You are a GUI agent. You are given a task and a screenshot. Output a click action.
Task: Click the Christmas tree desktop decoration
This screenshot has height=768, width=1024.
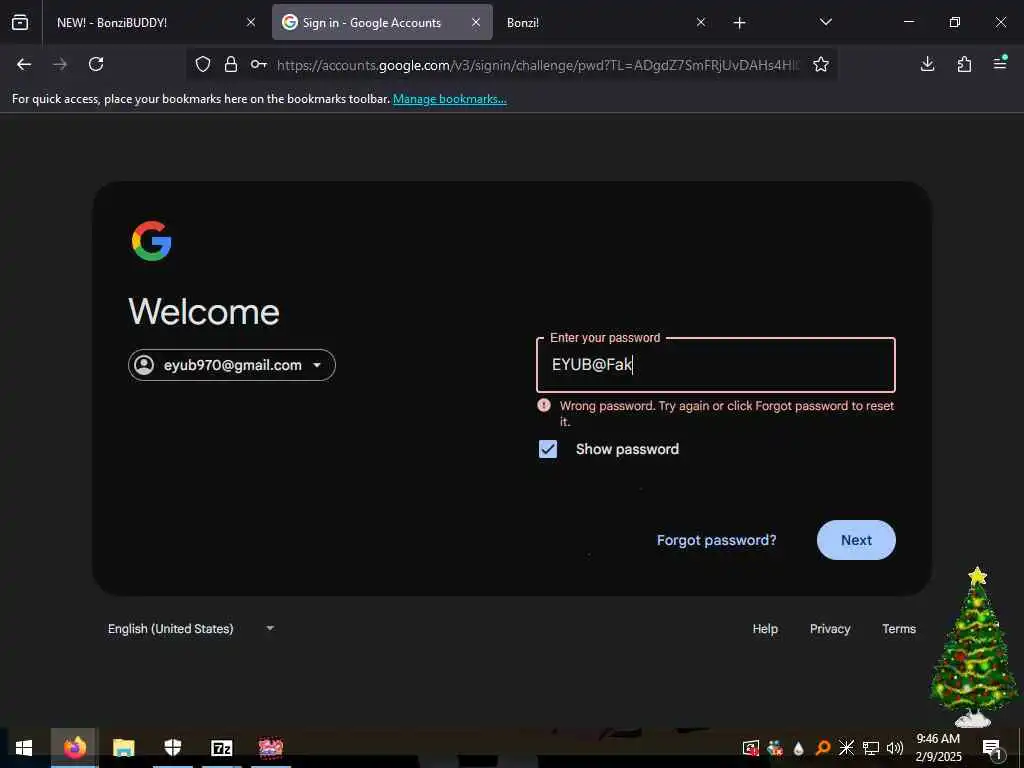tap(974, 647)
